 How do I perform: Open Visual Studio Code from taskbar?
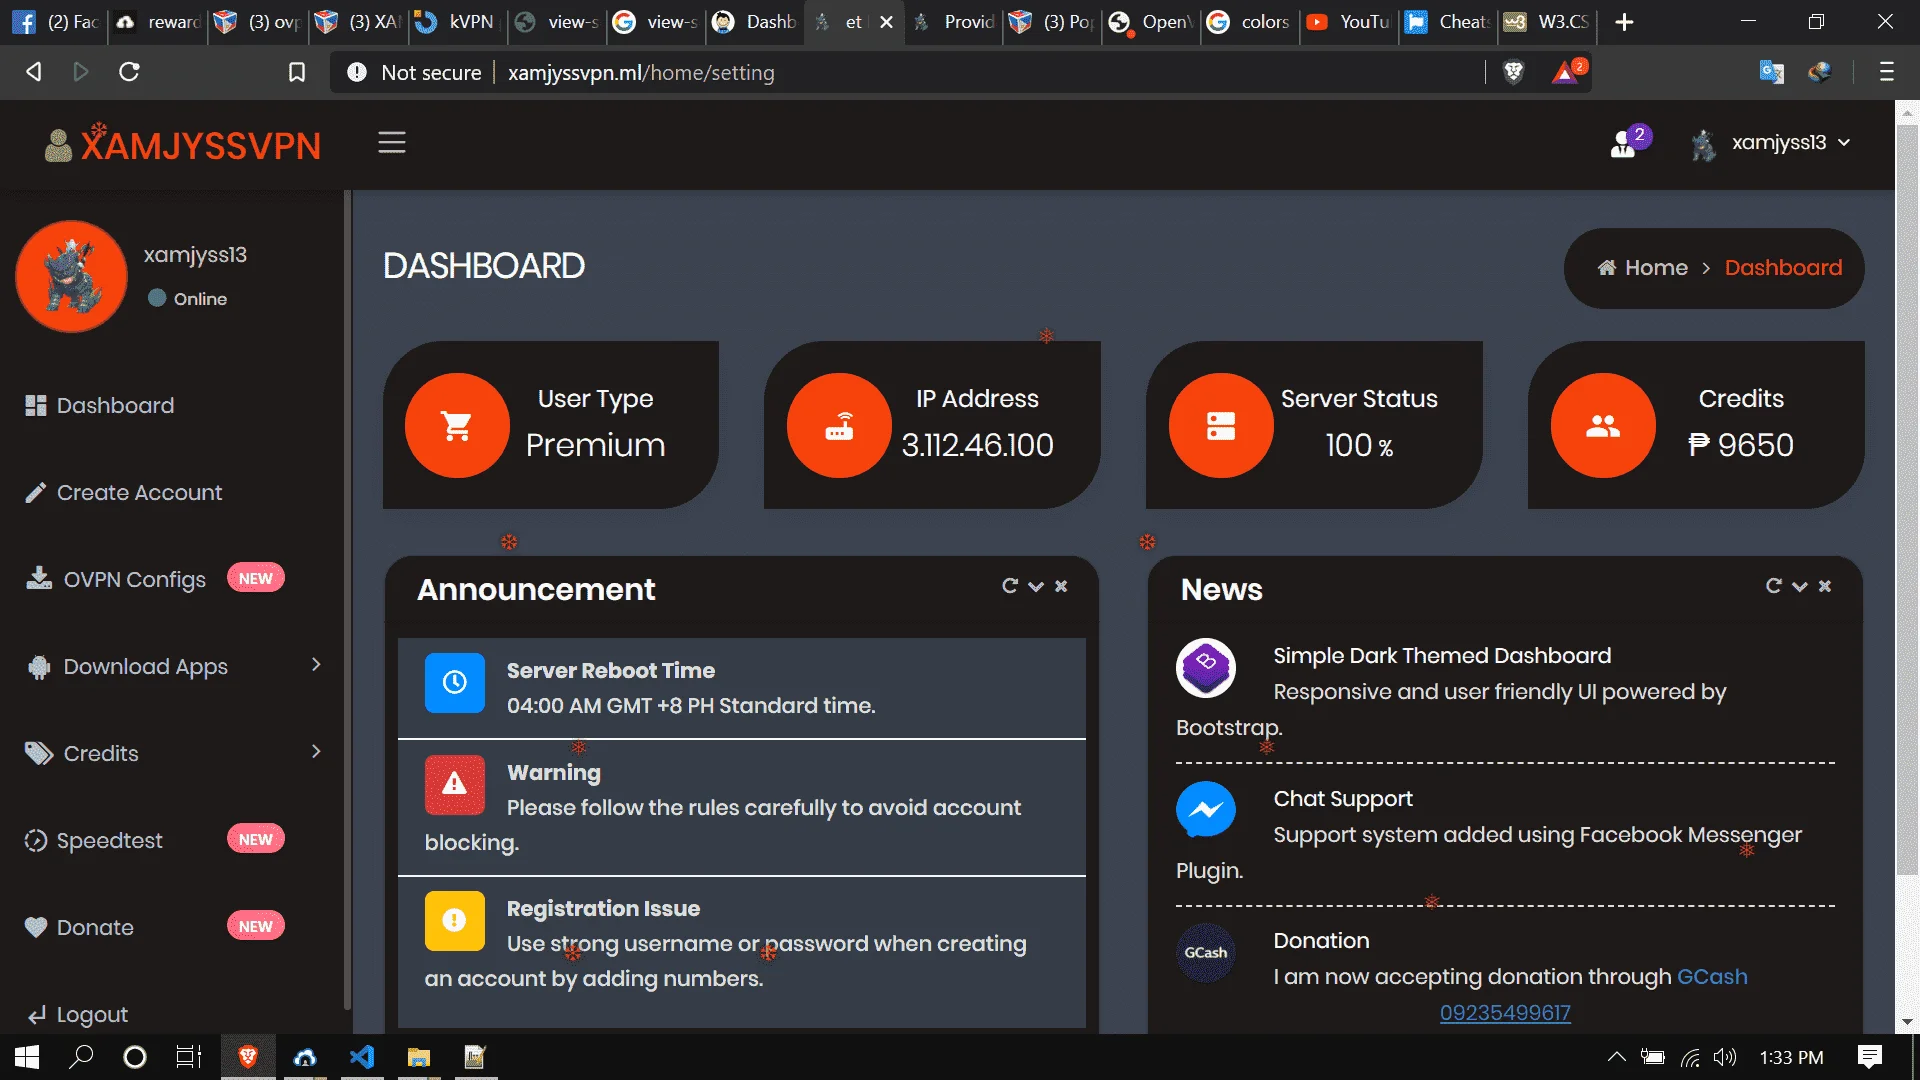tap(363, 1057)
